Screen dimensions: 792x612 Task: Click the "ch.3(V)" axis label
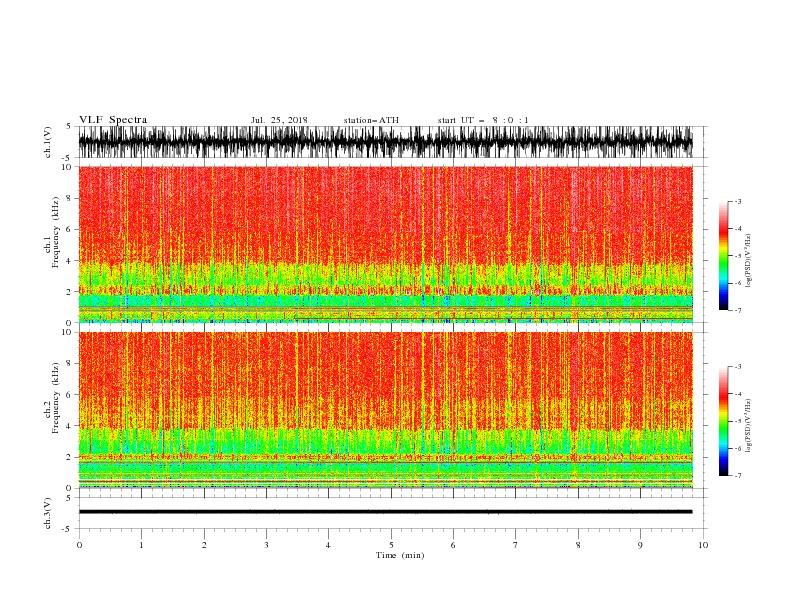pos(48,513)
